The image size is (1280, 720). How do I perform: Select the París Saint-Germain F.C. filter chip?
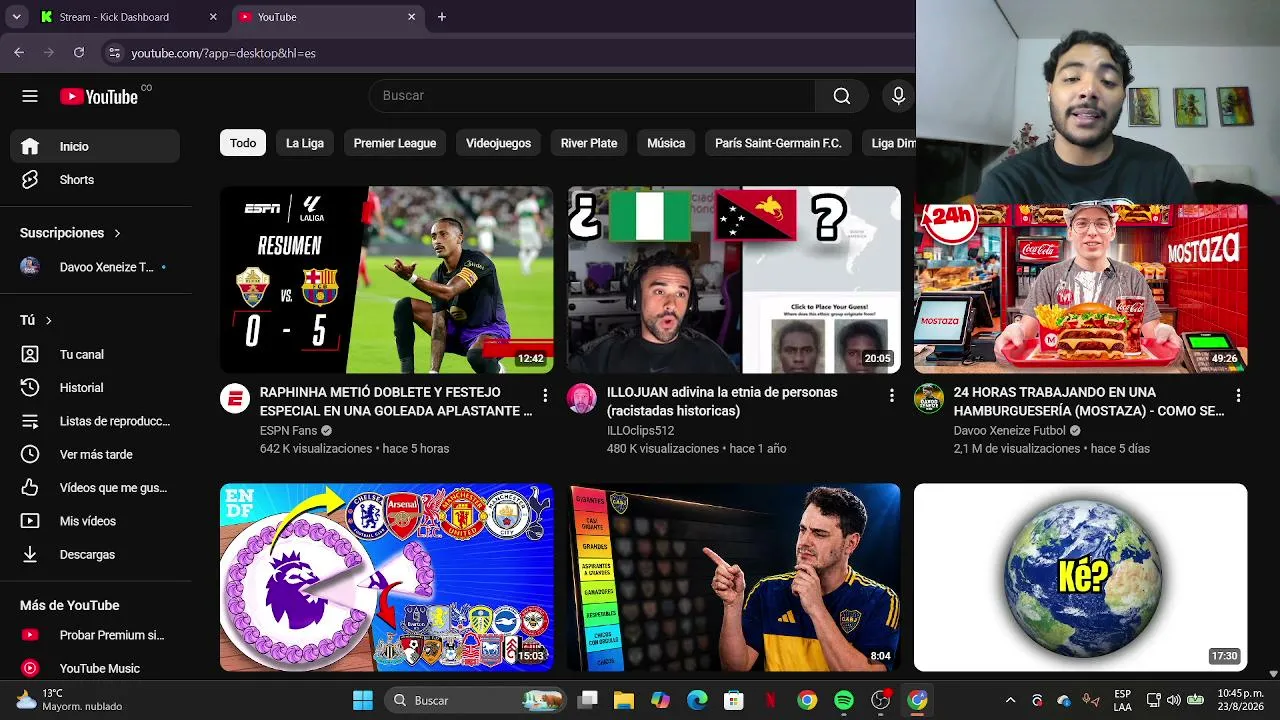pos(778,143)
